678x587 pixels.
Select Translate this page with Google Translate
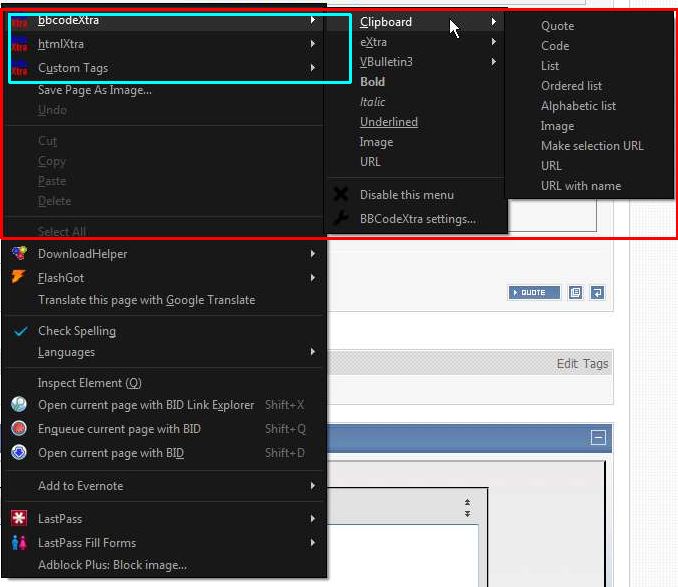coord(147,300)
